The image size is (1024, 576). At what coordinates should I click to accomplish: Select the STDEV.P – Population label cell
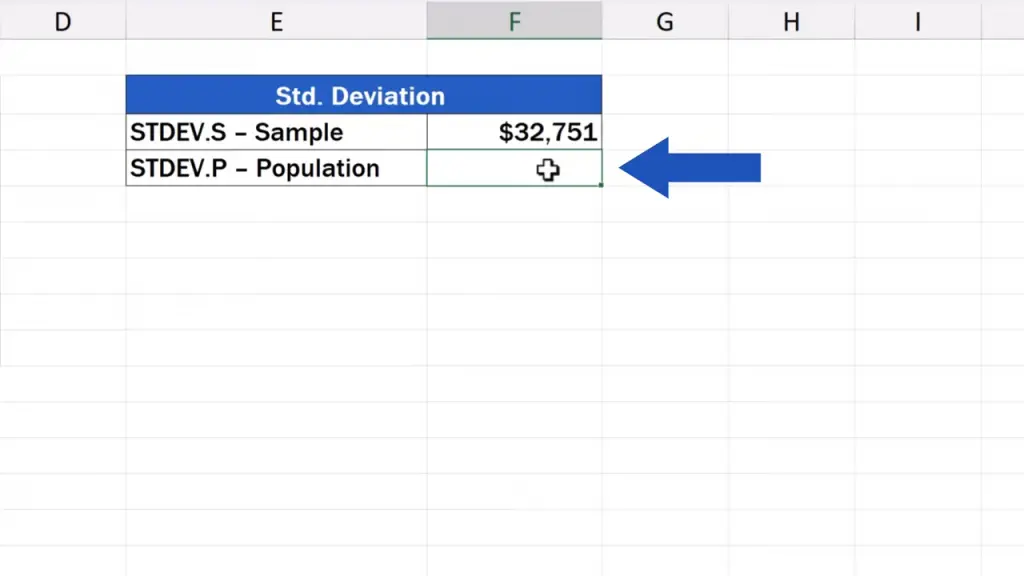(x=276, y=168)
